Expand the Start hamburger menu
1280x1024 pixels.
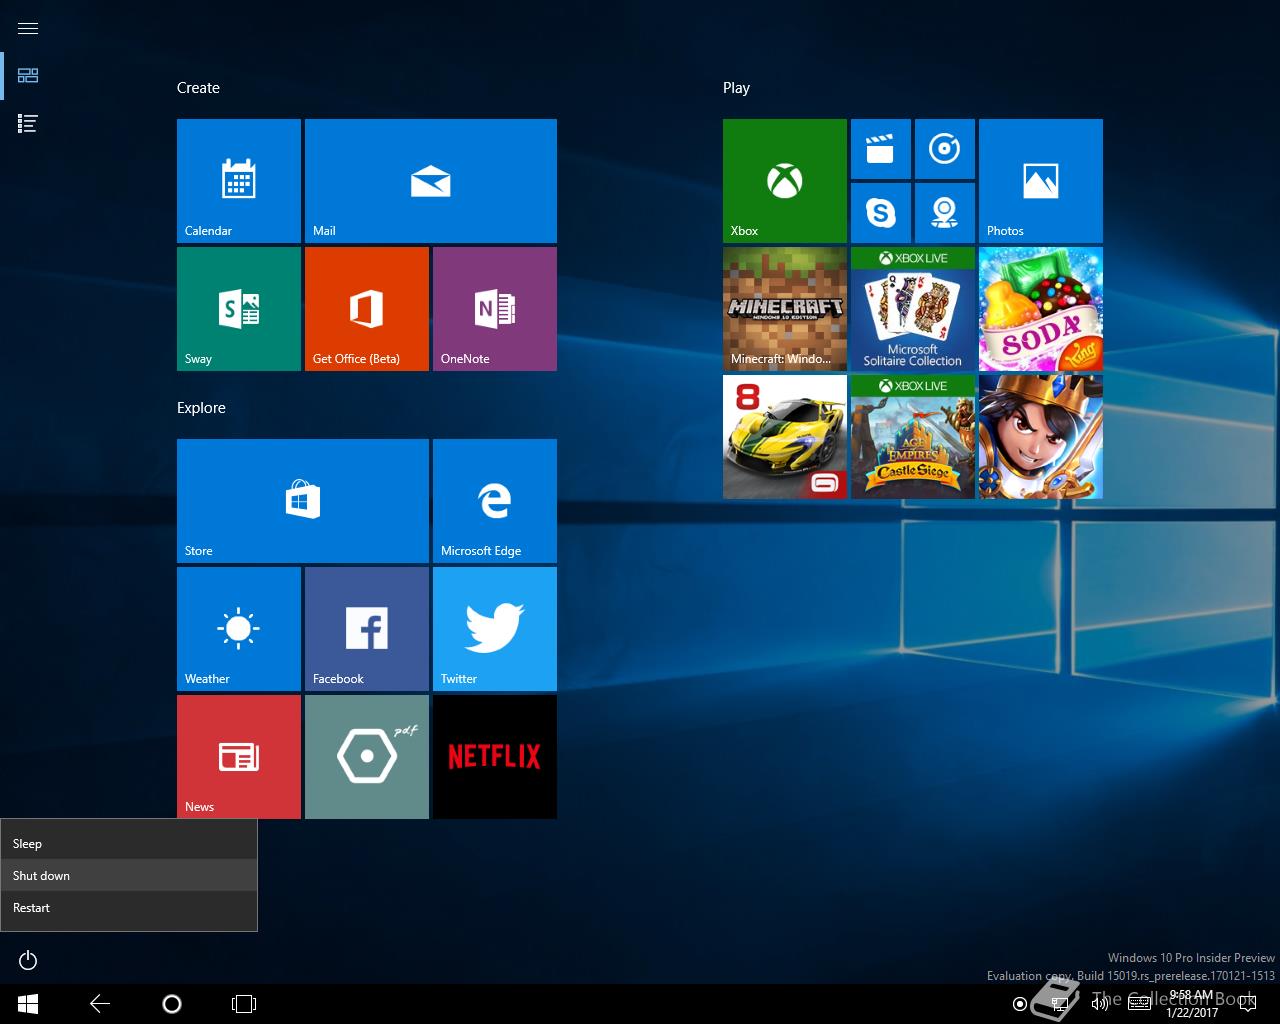click(x=28, y=28)
